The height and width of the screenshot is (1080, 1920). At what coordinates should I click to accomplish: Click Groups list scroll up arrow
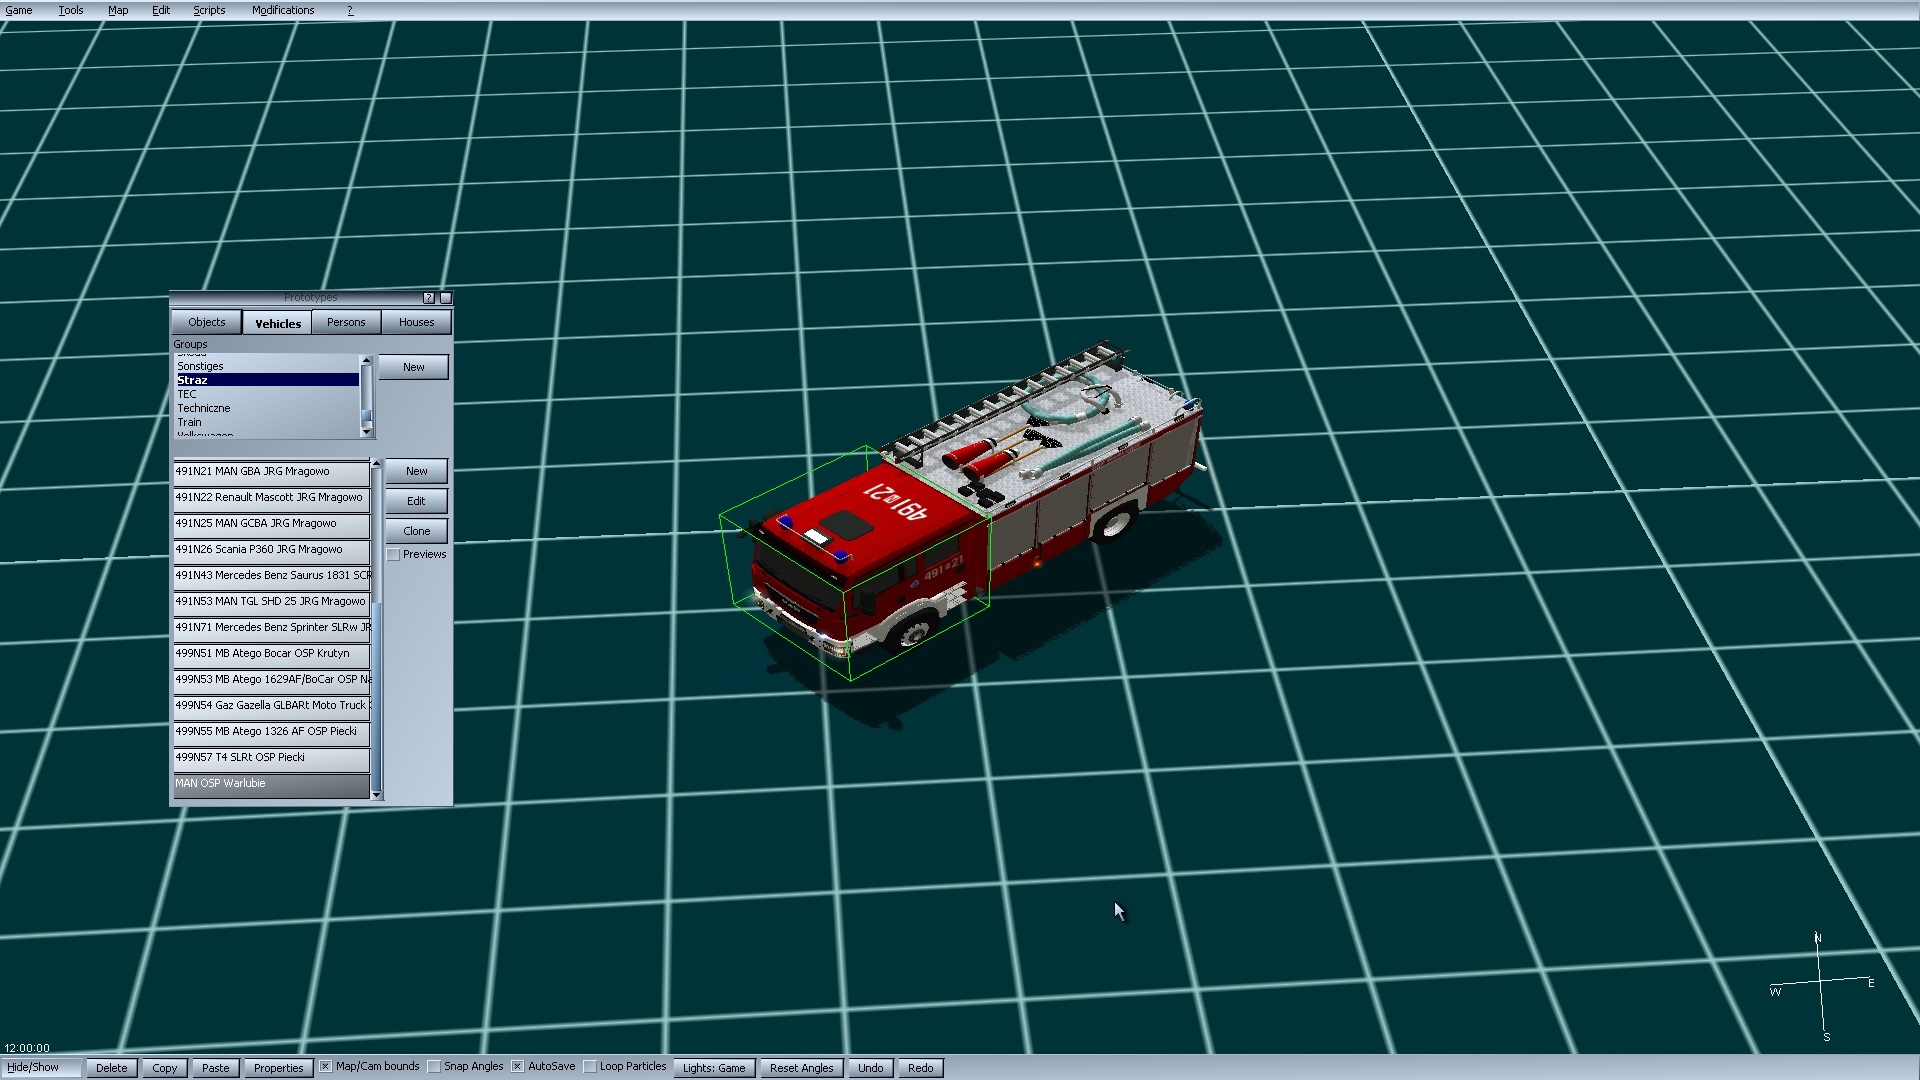click(x=367, y=360)
